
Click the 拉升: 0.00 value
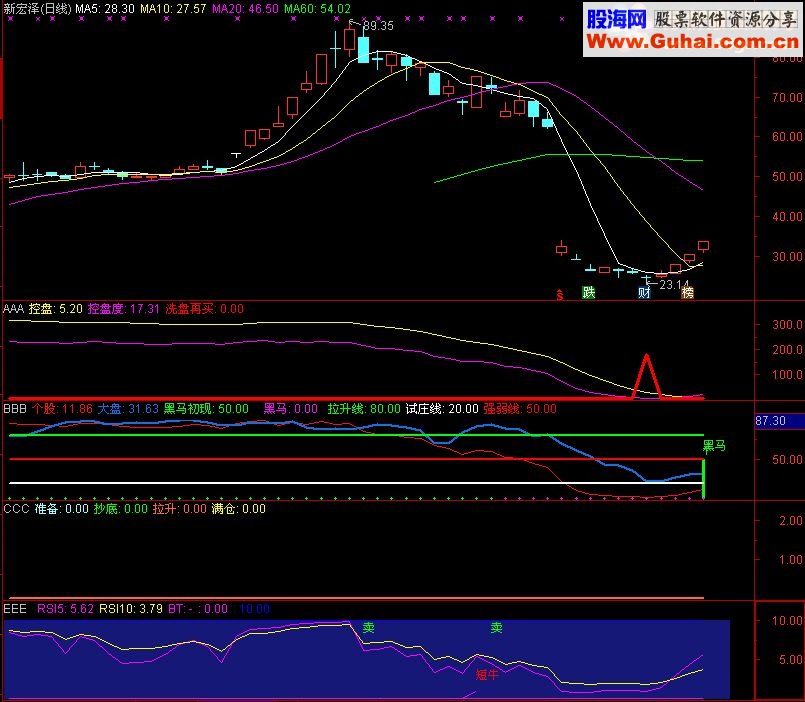click(180, 509)
